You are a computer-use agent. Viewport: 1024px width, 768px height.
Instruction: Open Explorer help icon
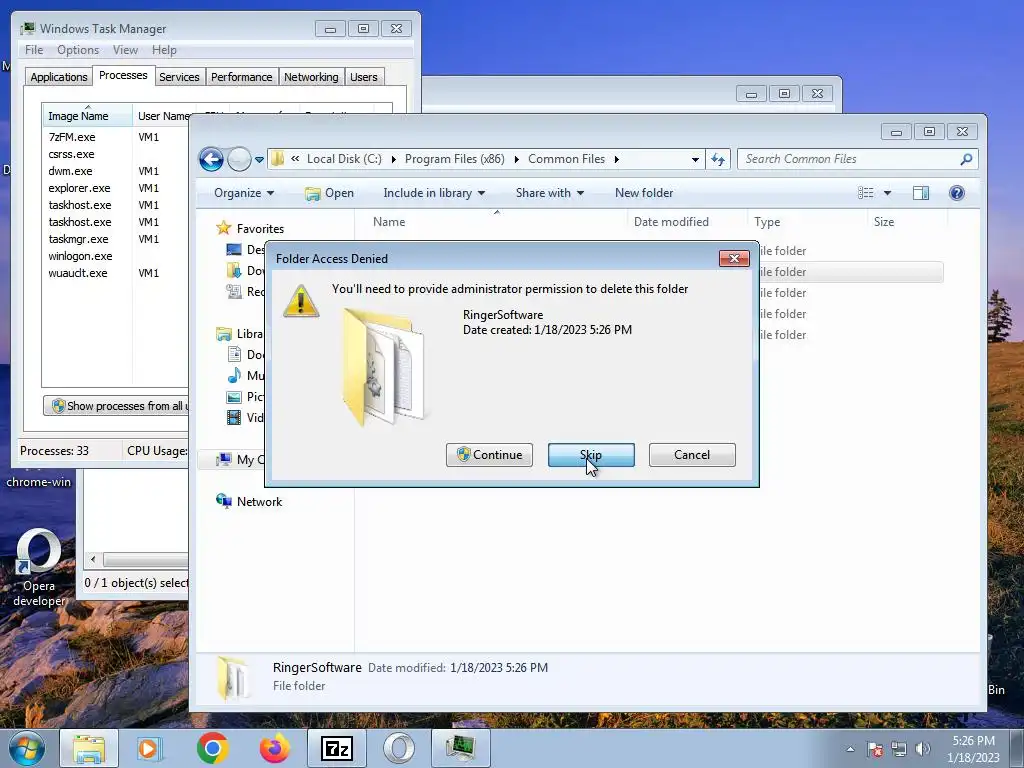[x=957, y=193]
